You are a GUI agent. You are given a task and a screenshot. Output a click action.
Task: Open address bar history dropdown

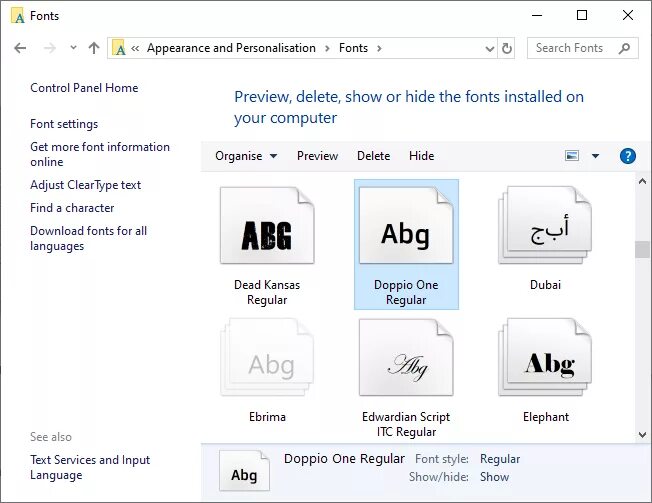coord(490,49)
